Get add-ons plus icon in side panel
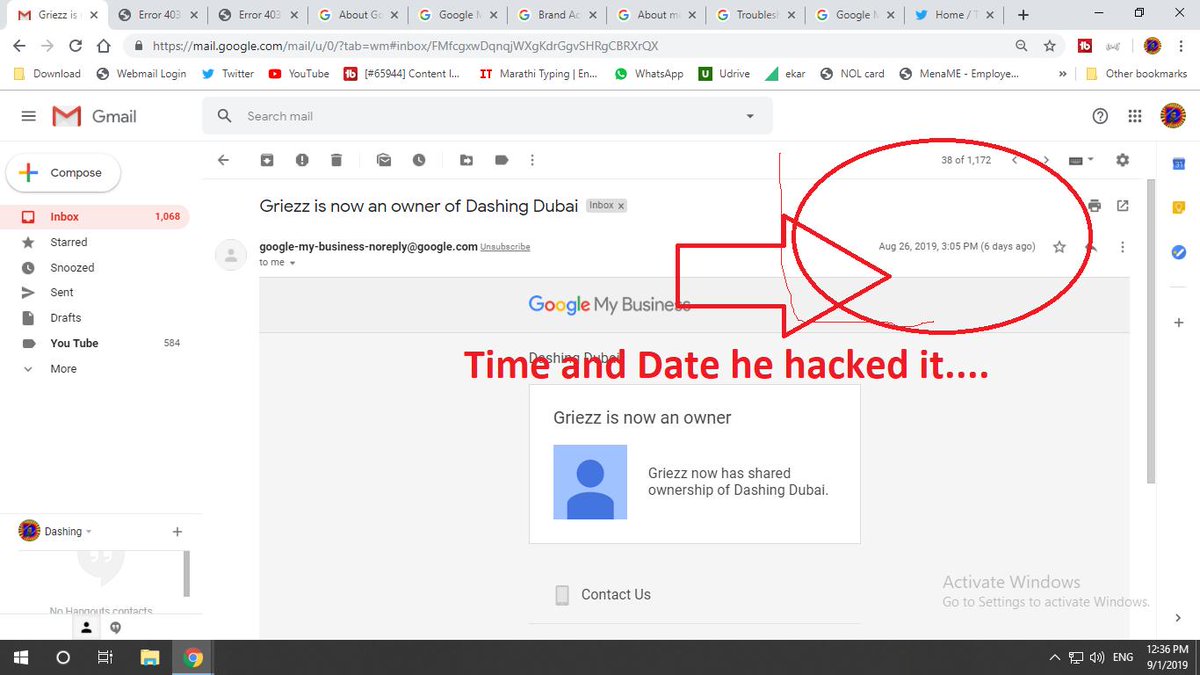Image resolution: width=1200 pixels, height=675 pixels. coord(1178,323)
